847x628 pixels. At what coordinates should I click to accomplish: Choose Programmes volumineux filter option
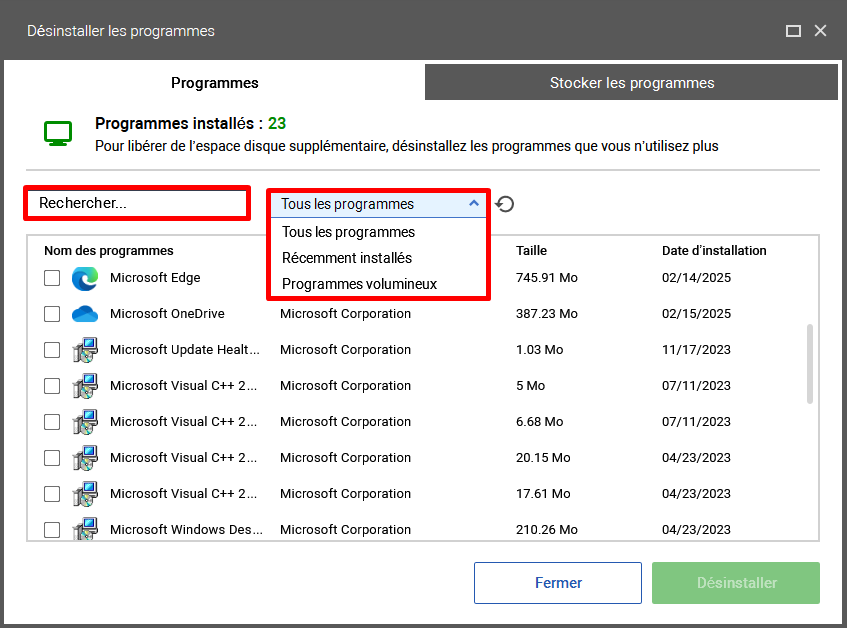359,284
